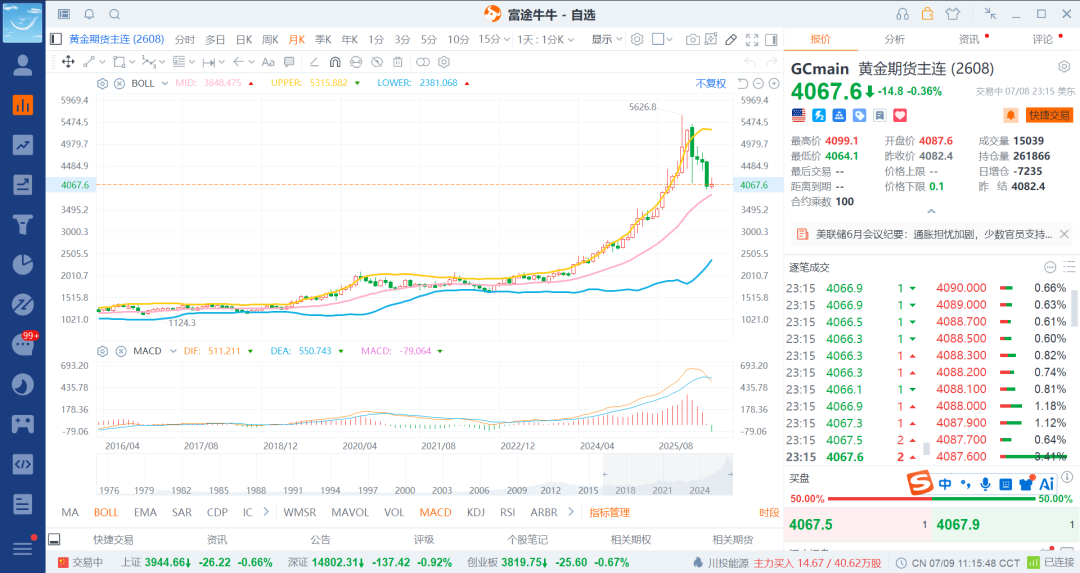
Task: Hide all drawings with the eye-slash icon
Action: pyautogui.click(x=377, y=62)
